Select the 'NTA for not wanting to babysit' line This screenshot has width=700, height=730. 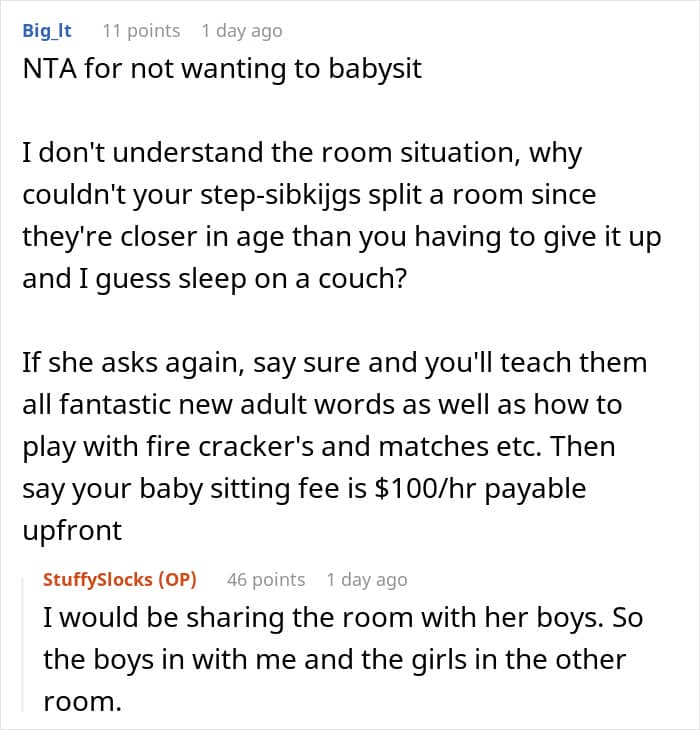coord(222,69)
